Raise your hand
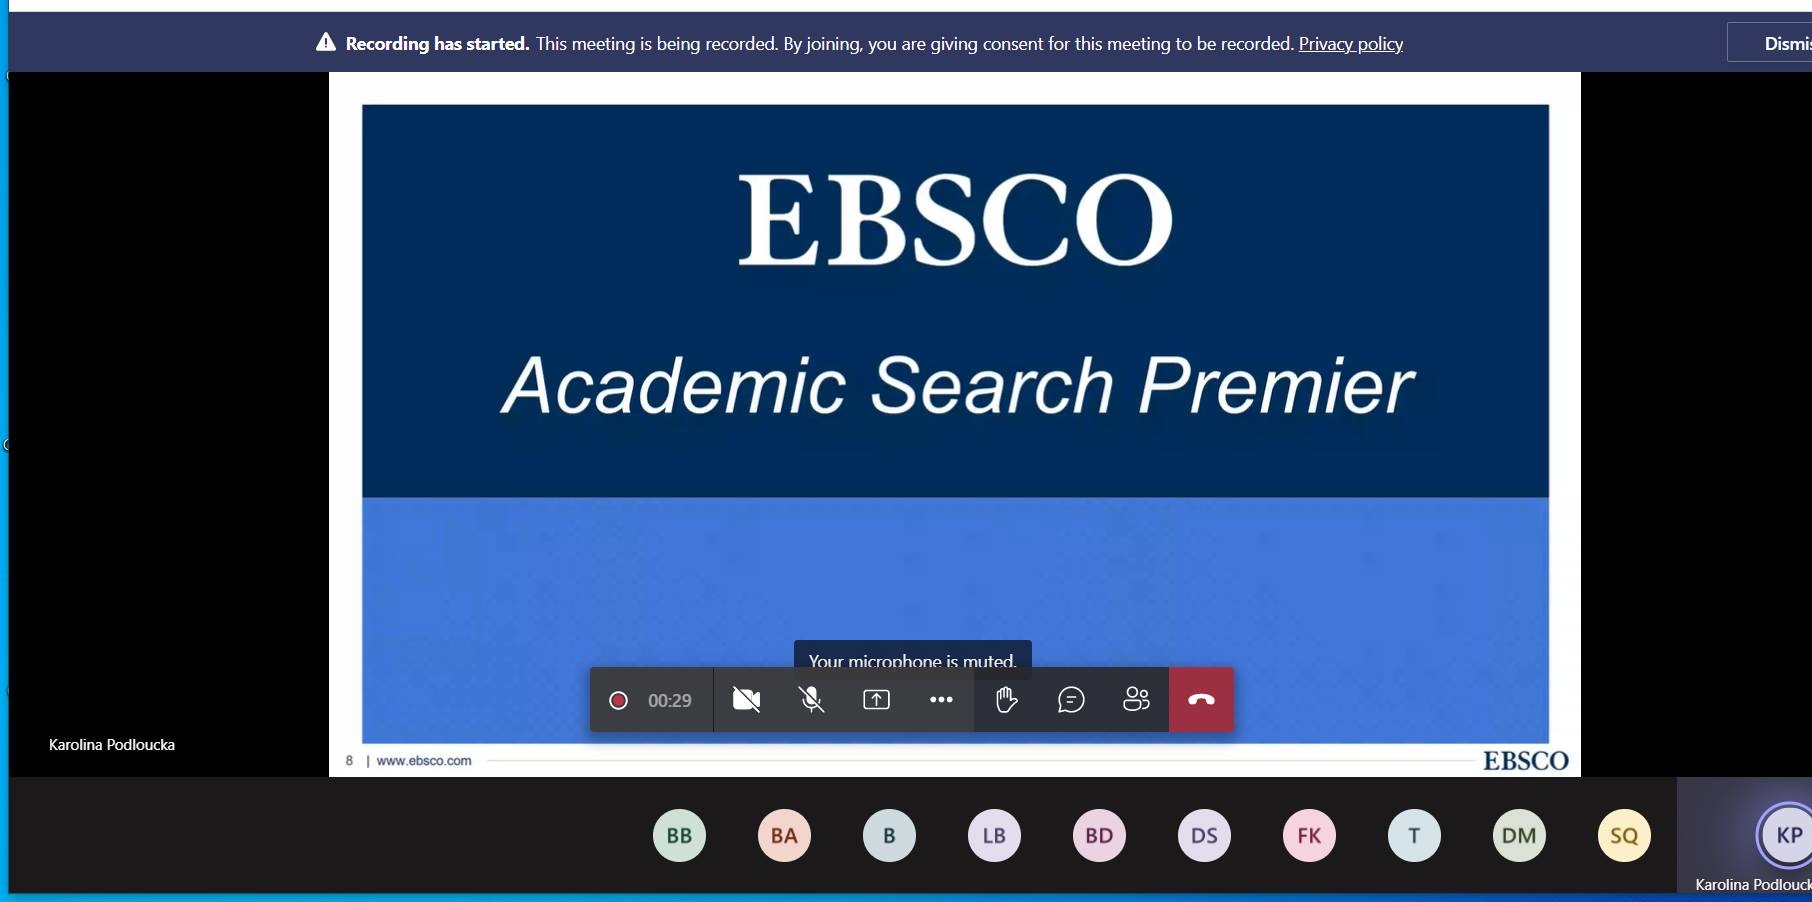 (x=1006, y=700)
